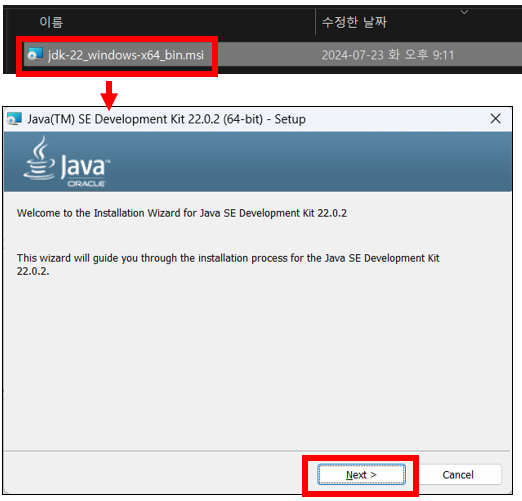Click the Setup window title text

[166, 119]
